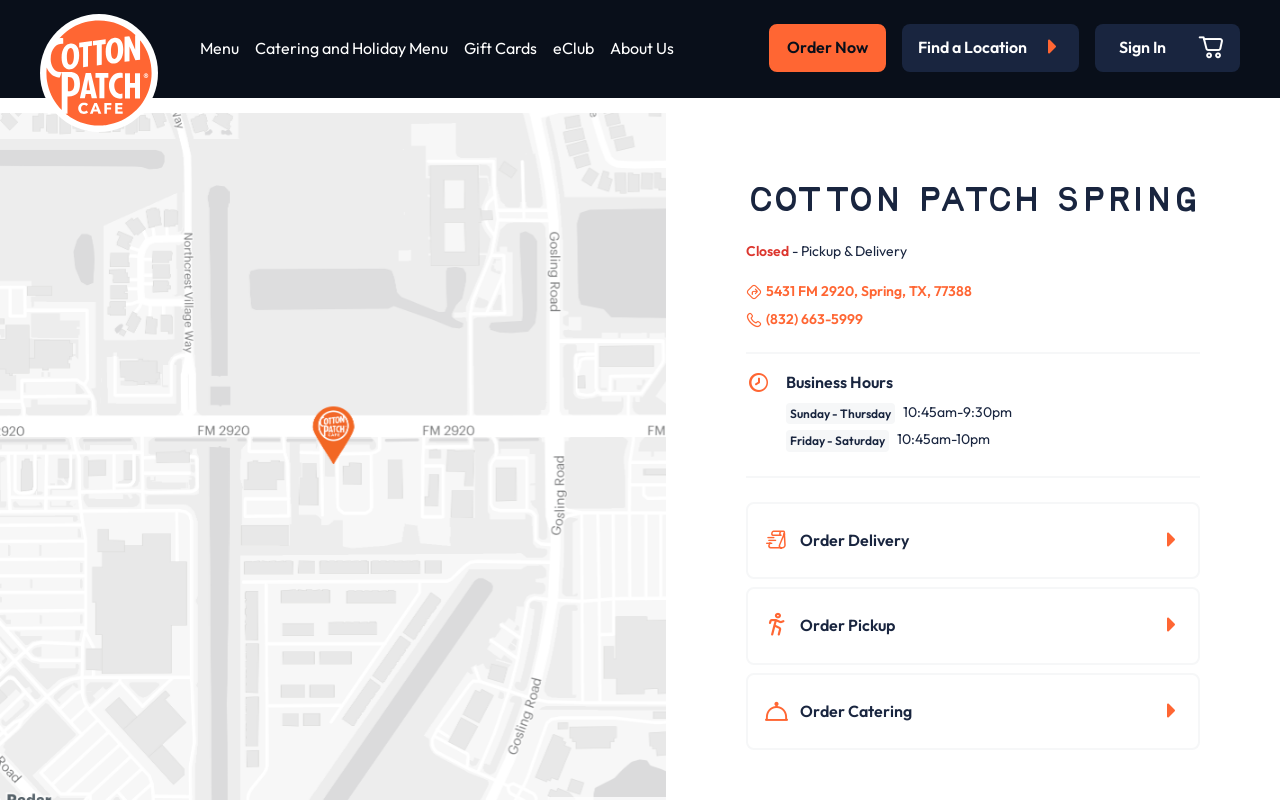
Task: Click the Business Hours heading
Action: pos(839,382)
